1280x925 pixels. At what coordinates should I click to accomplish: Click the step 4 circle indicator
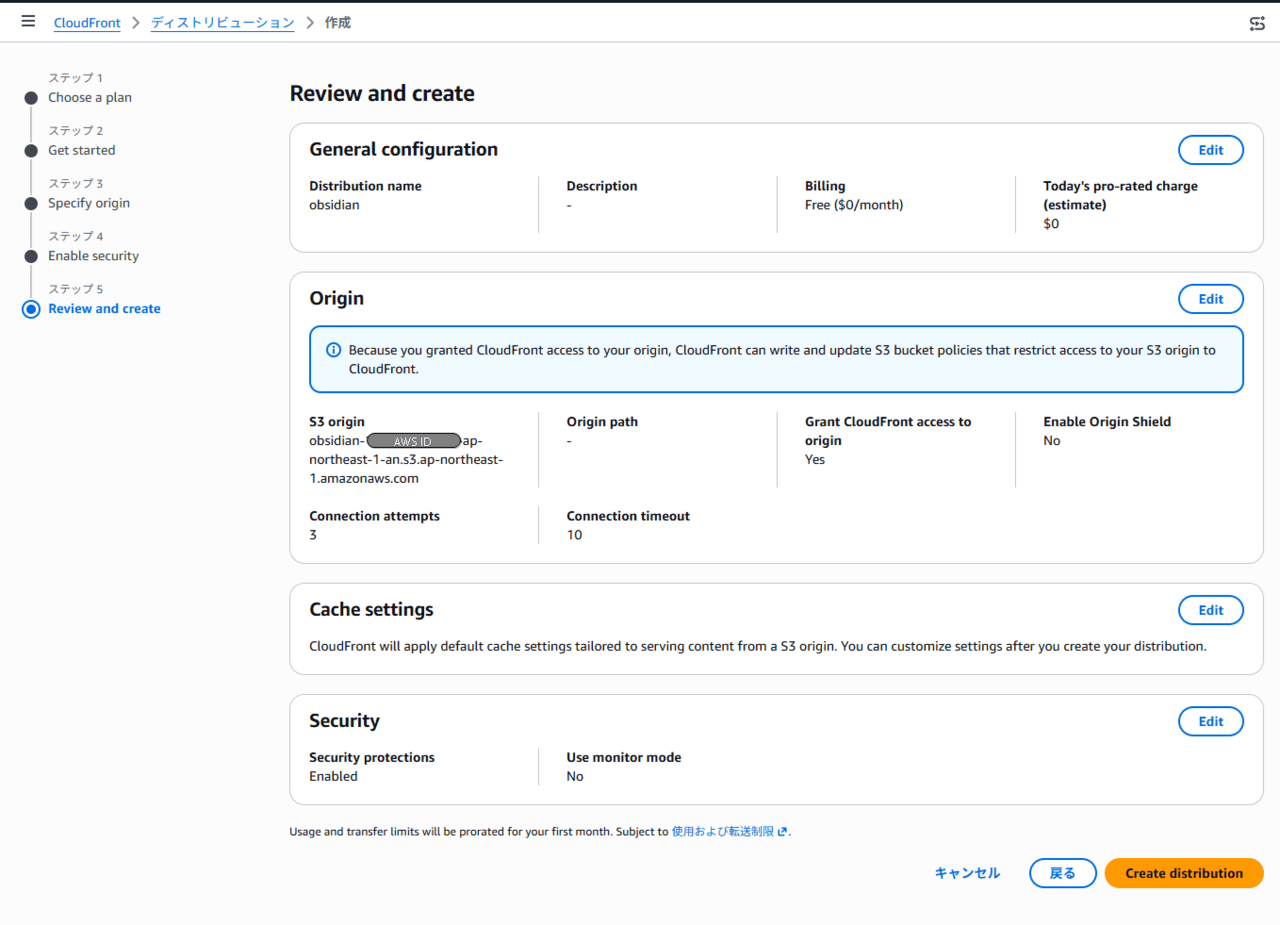point(31,257)
